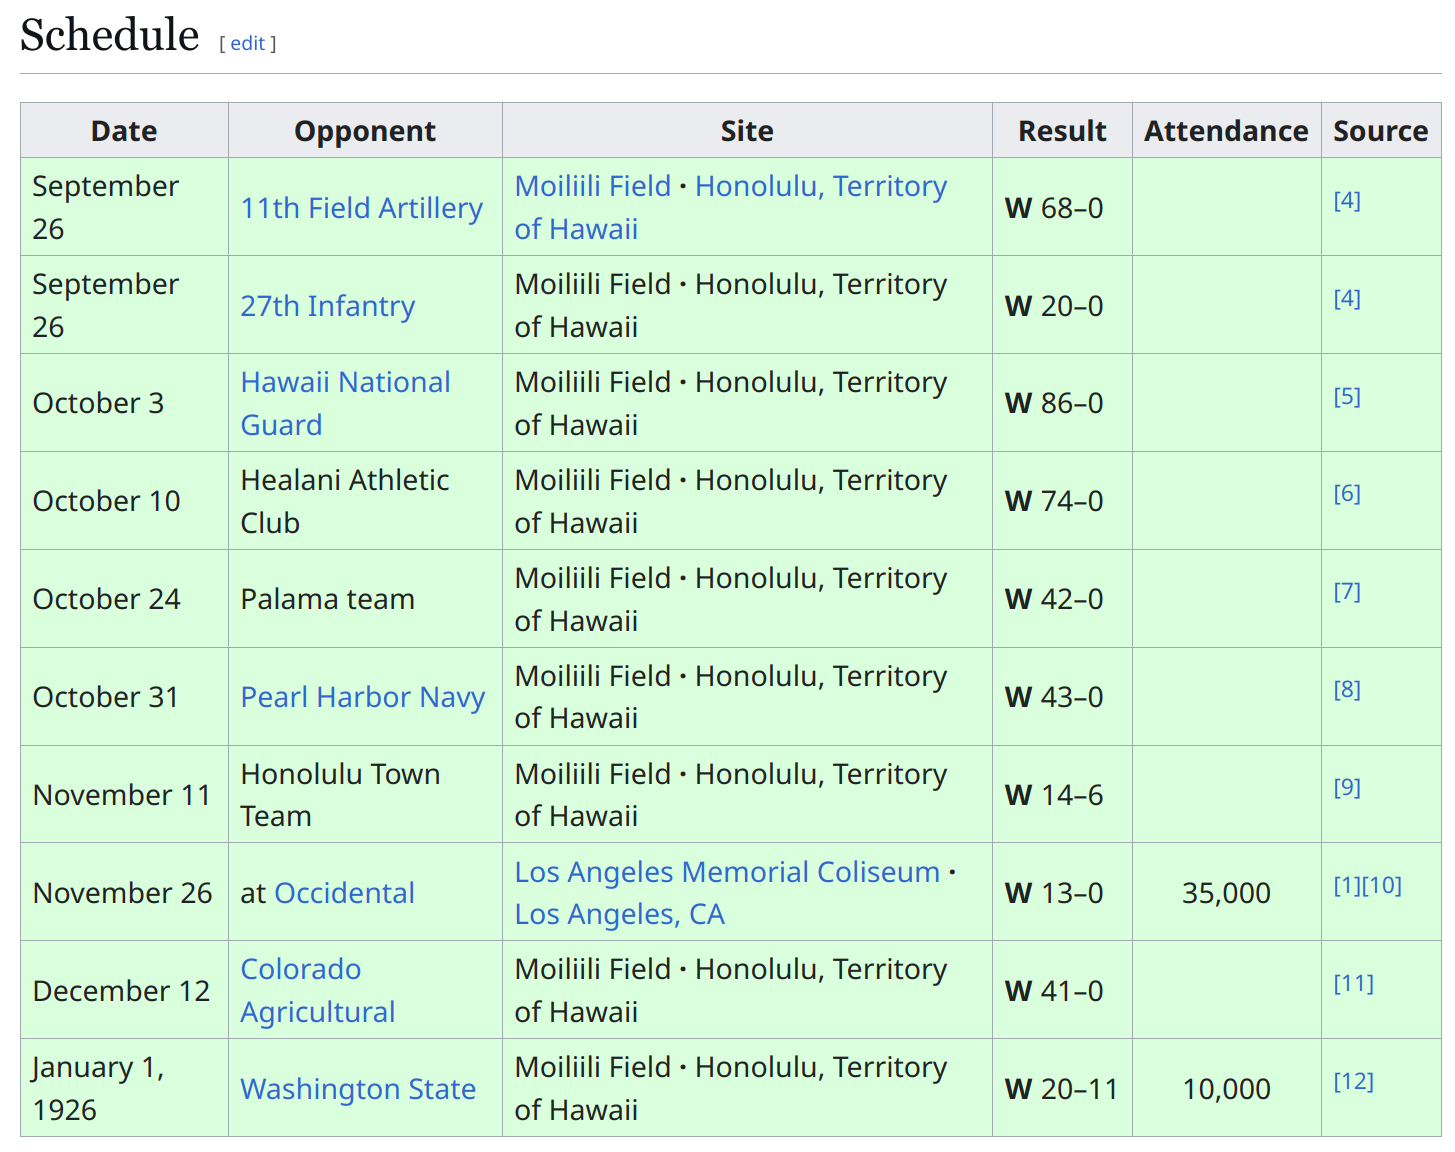Open citation [8] for October 31

point(1347,690)
